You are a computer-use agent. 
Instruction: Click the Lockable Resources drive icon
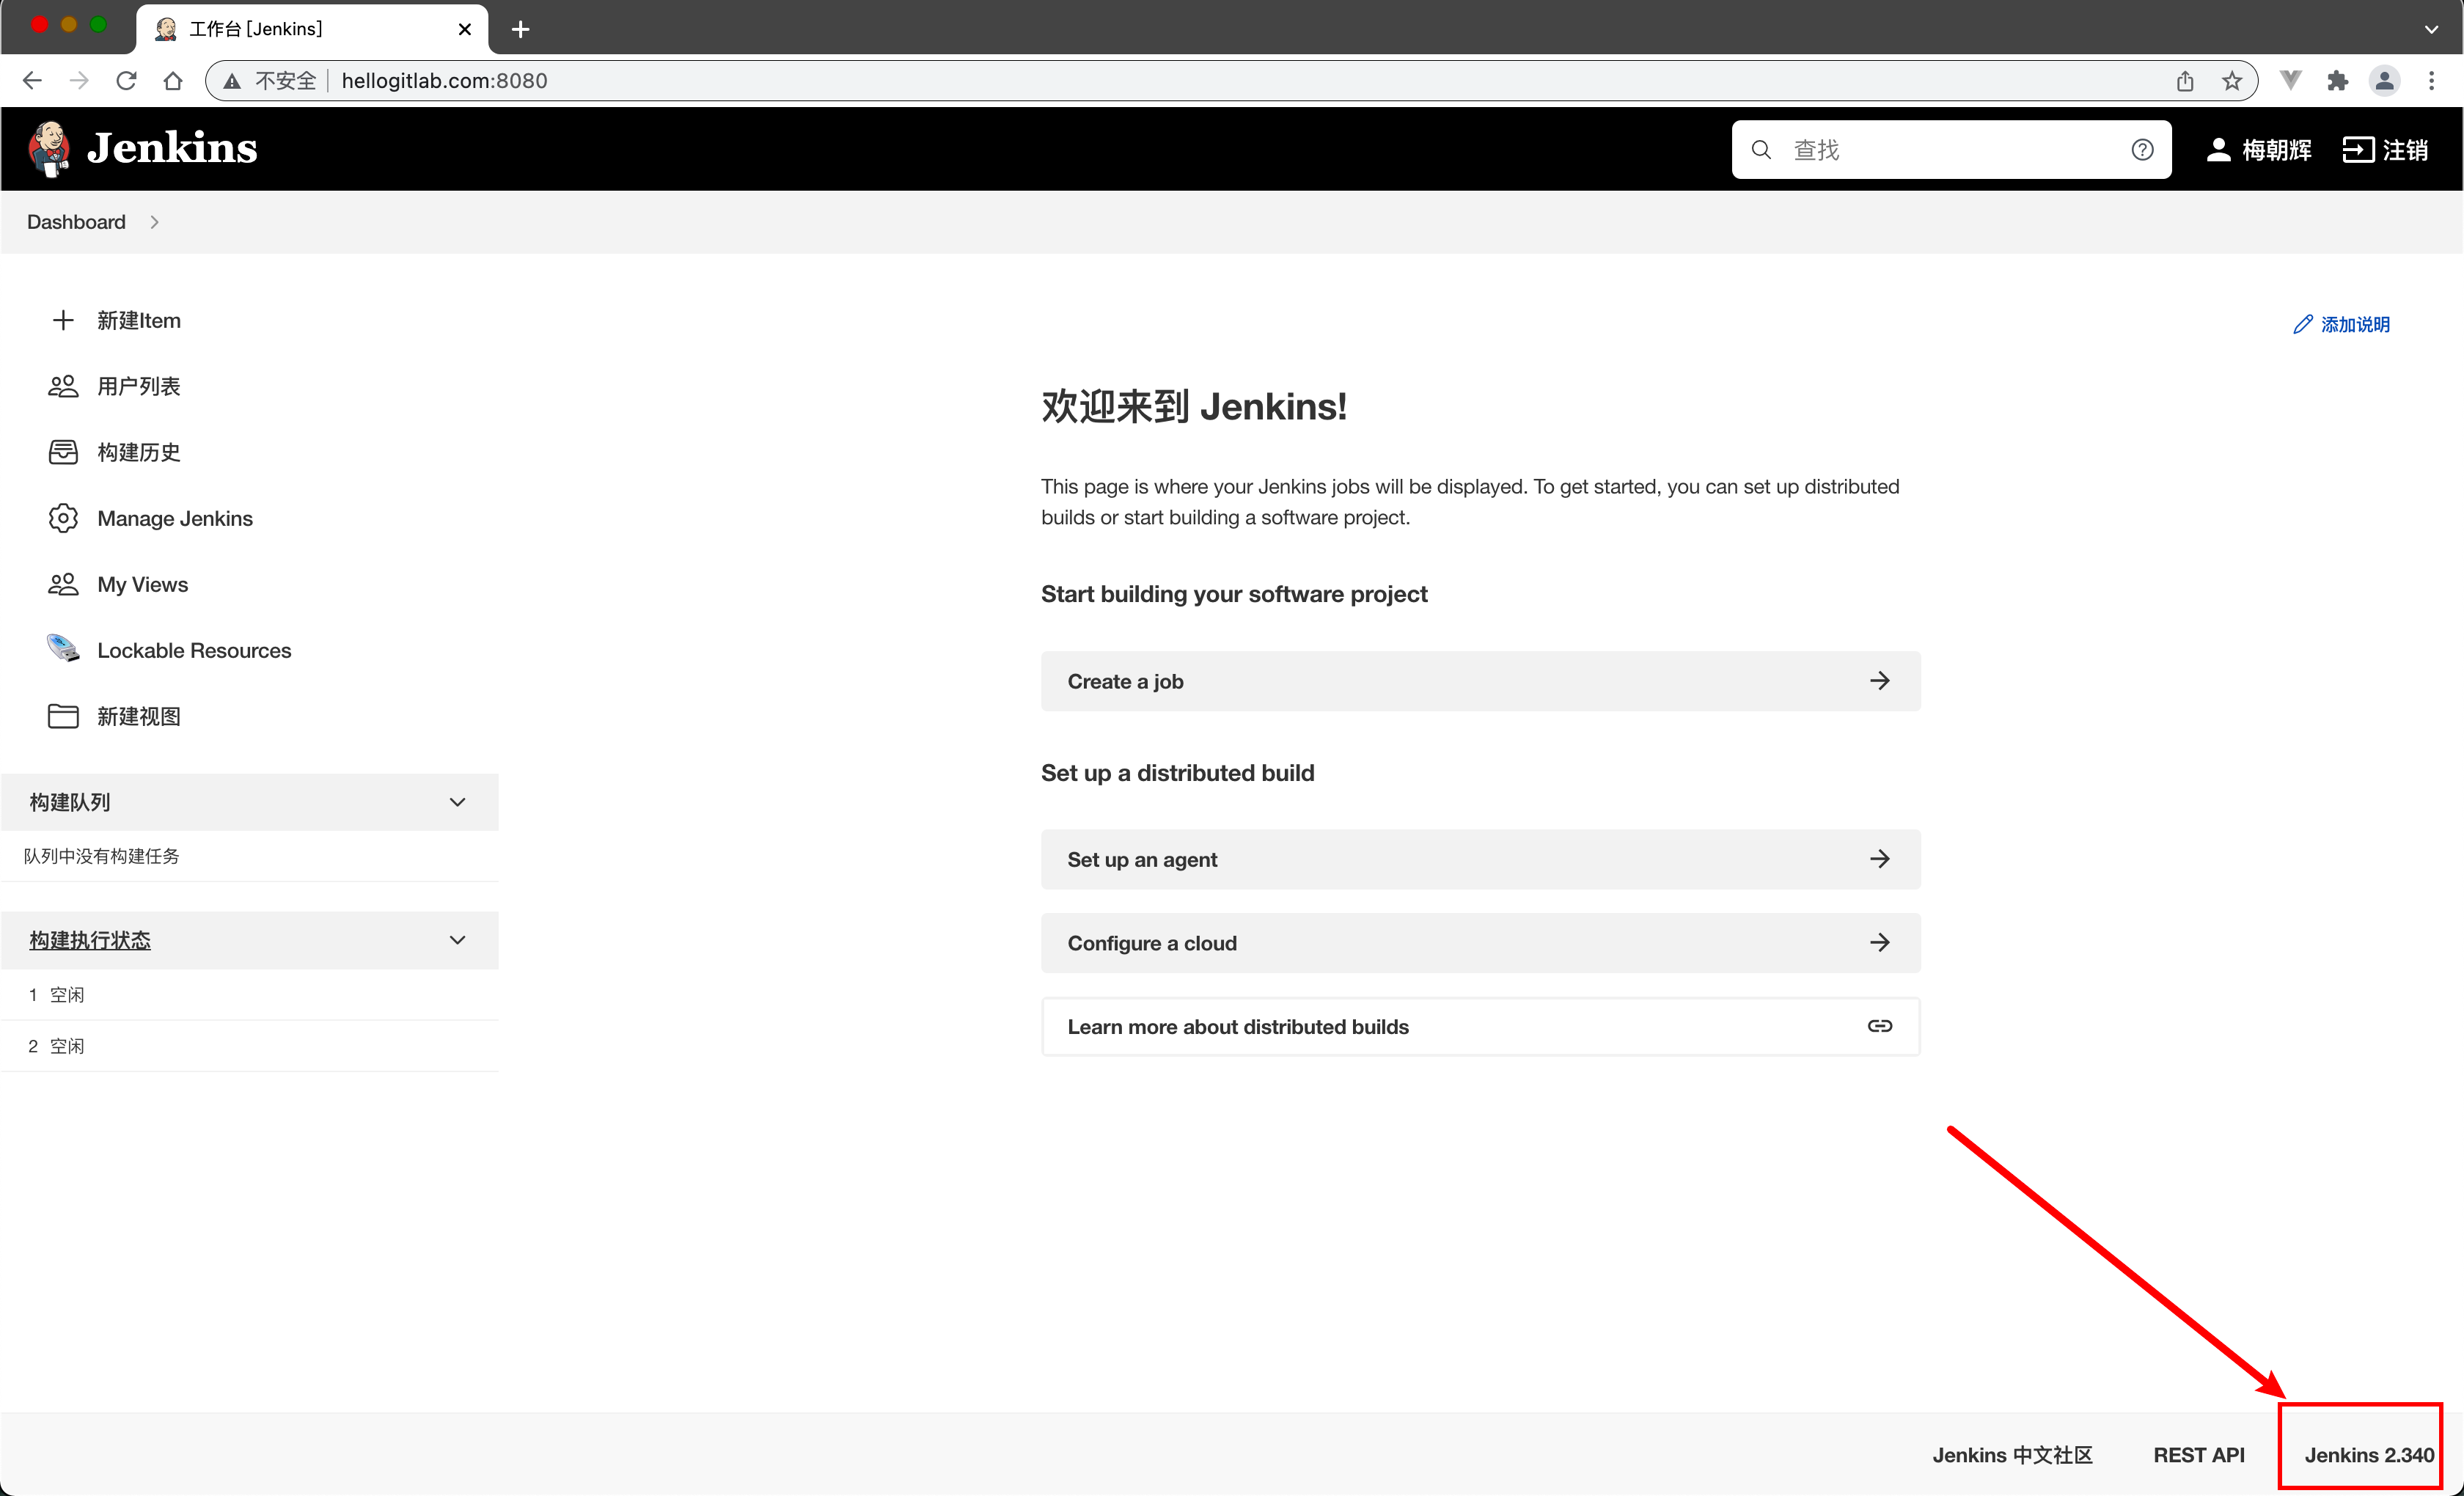pos(63,649)
